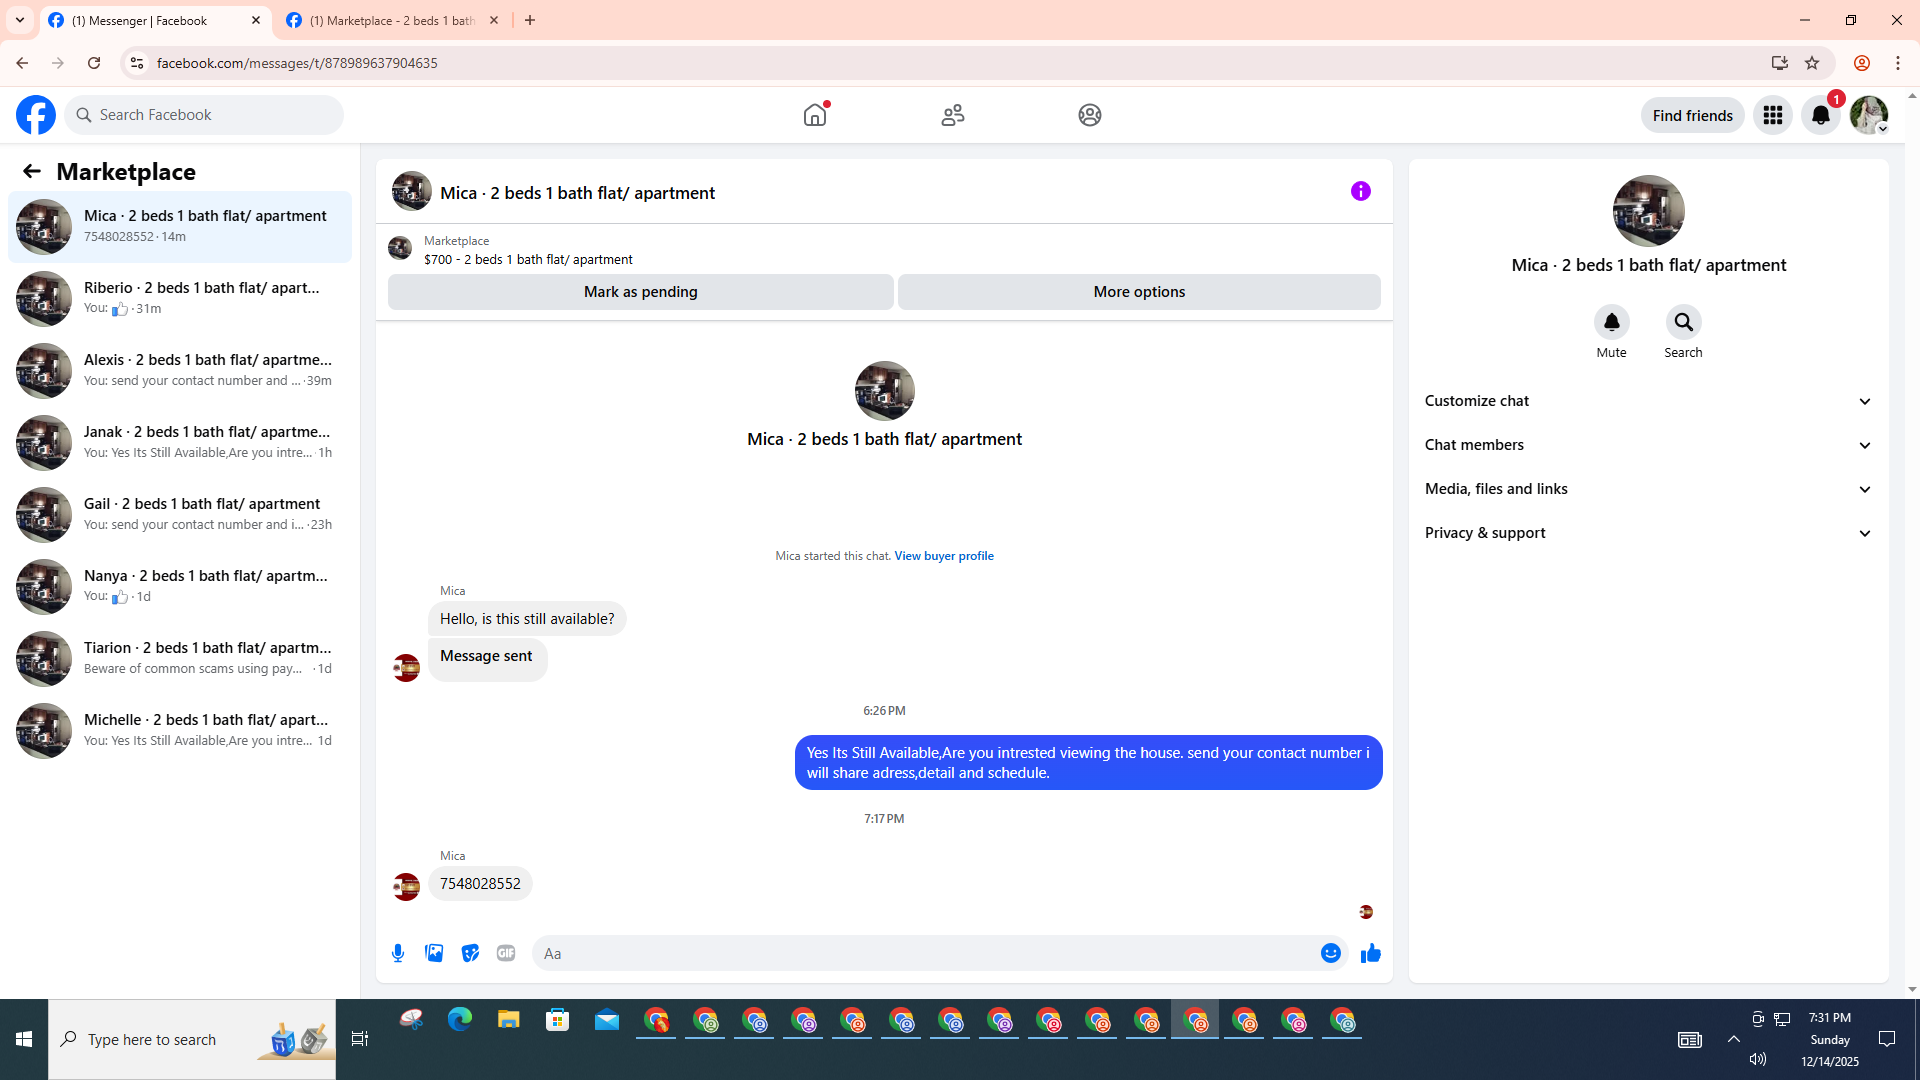Attach a file using the photo icon
The width and height of the screenshot is (1920, 1080).
pos(434,953)
